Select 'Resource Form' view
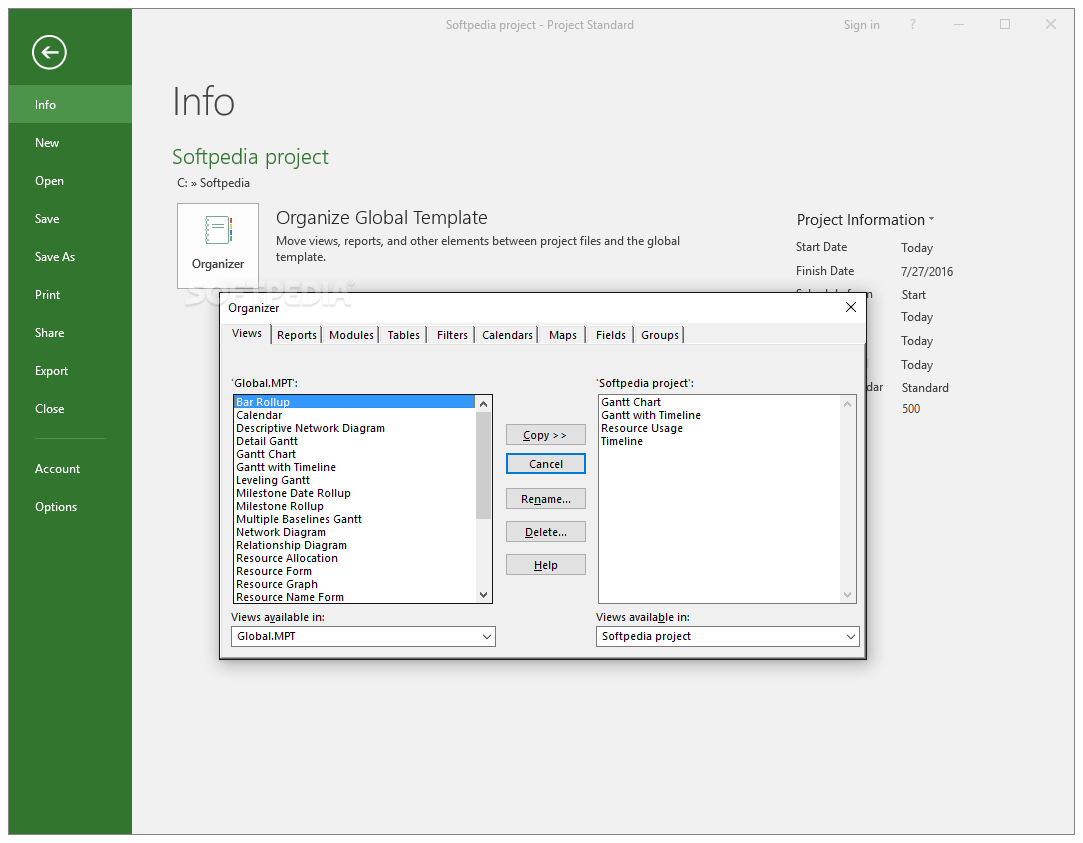 click(354, 571)
